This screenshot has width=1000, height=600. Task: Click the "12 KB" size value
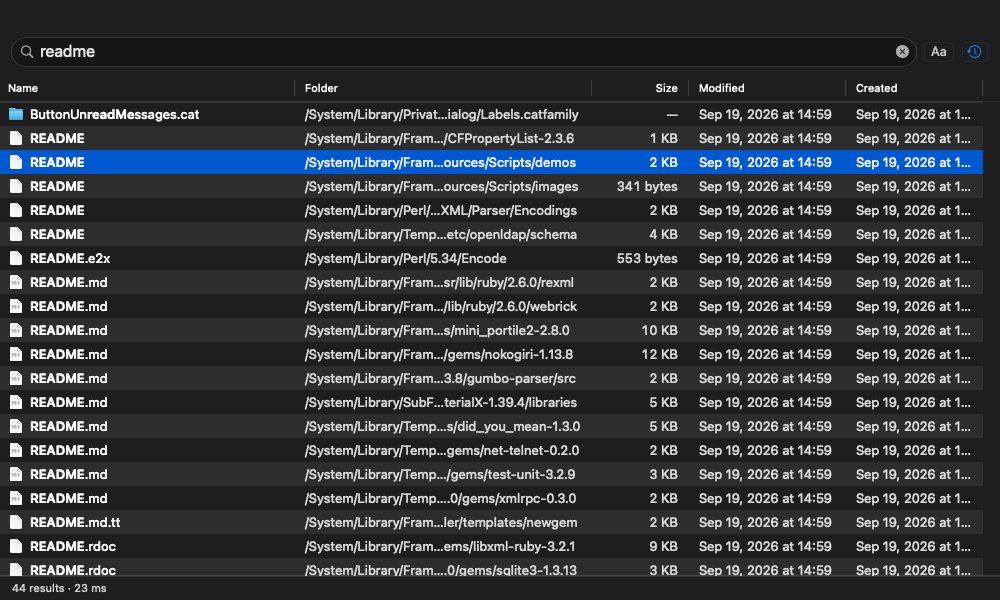pos(659,355)
